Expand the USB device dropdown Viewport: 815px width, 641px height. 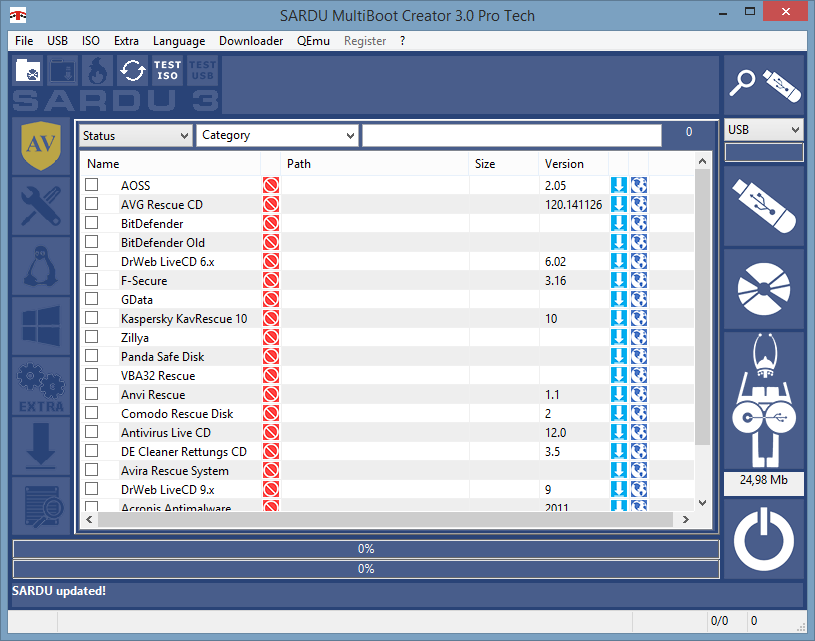click(x=764, y=129)
